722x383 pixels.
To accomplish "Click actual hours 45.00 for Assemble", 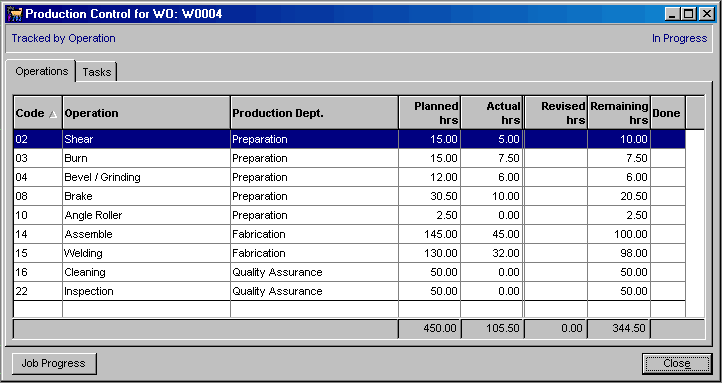I will coord(492,234).
